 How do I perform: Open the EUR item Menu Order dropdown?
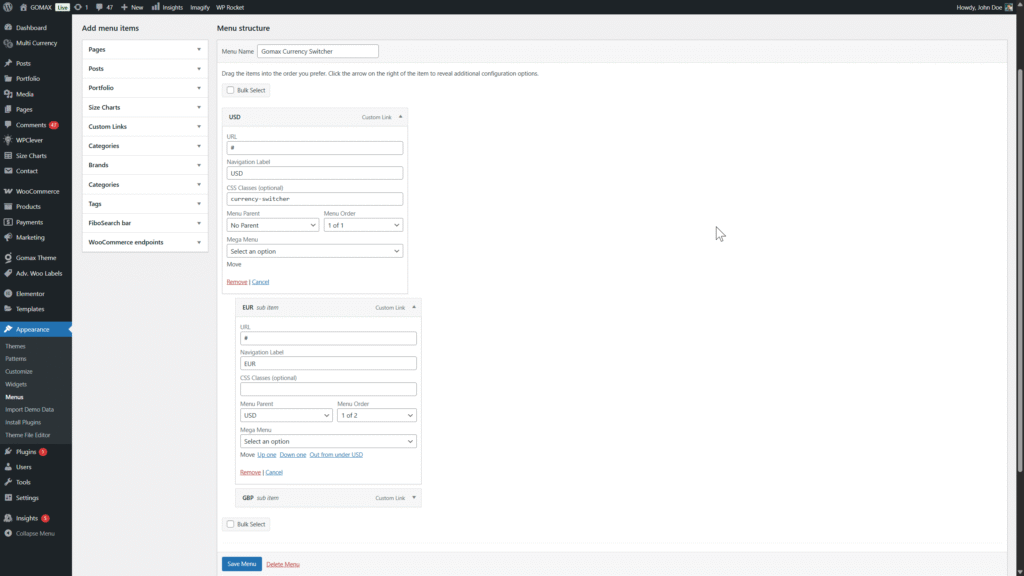pos(377,415)
